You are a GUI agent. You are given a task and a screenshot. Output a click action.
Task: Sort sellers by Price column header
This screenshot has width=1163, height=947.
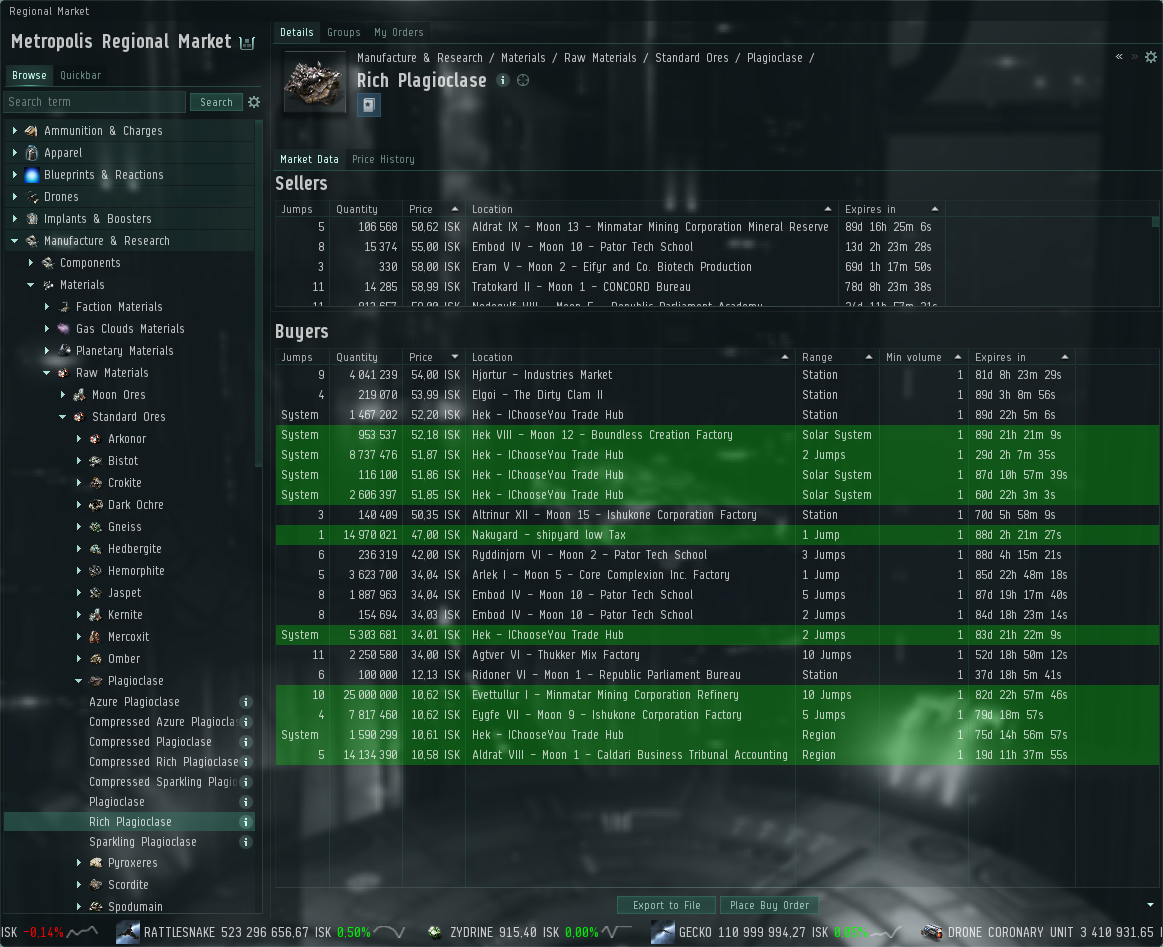coord(434,209)
